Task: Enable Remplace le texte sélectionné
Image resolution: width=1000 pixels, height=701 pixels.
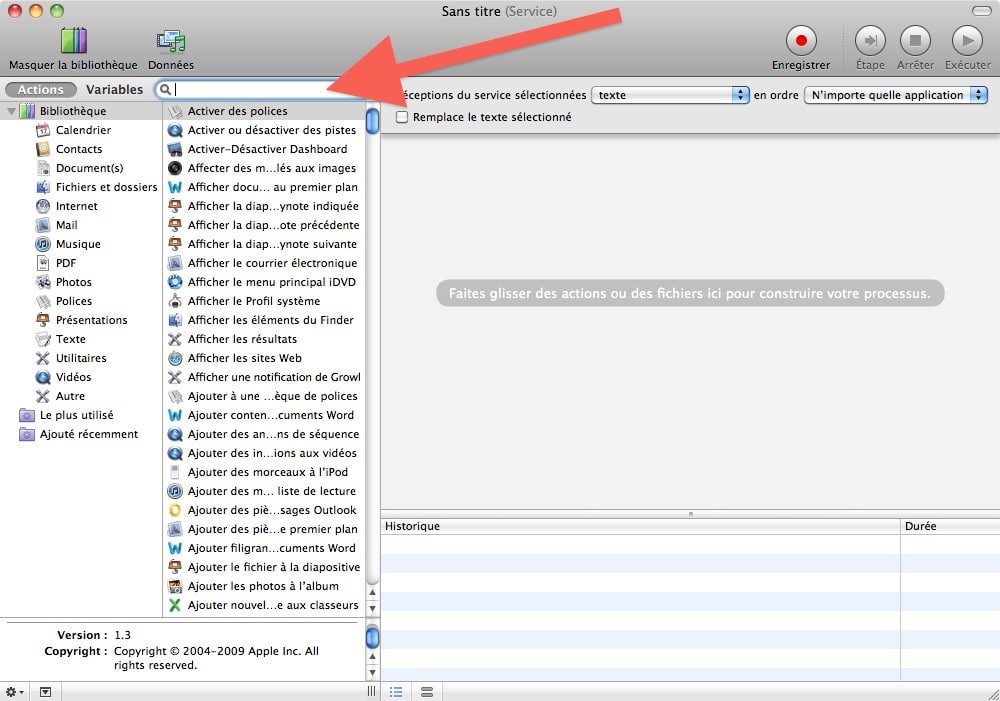Action: pos(402,116)
